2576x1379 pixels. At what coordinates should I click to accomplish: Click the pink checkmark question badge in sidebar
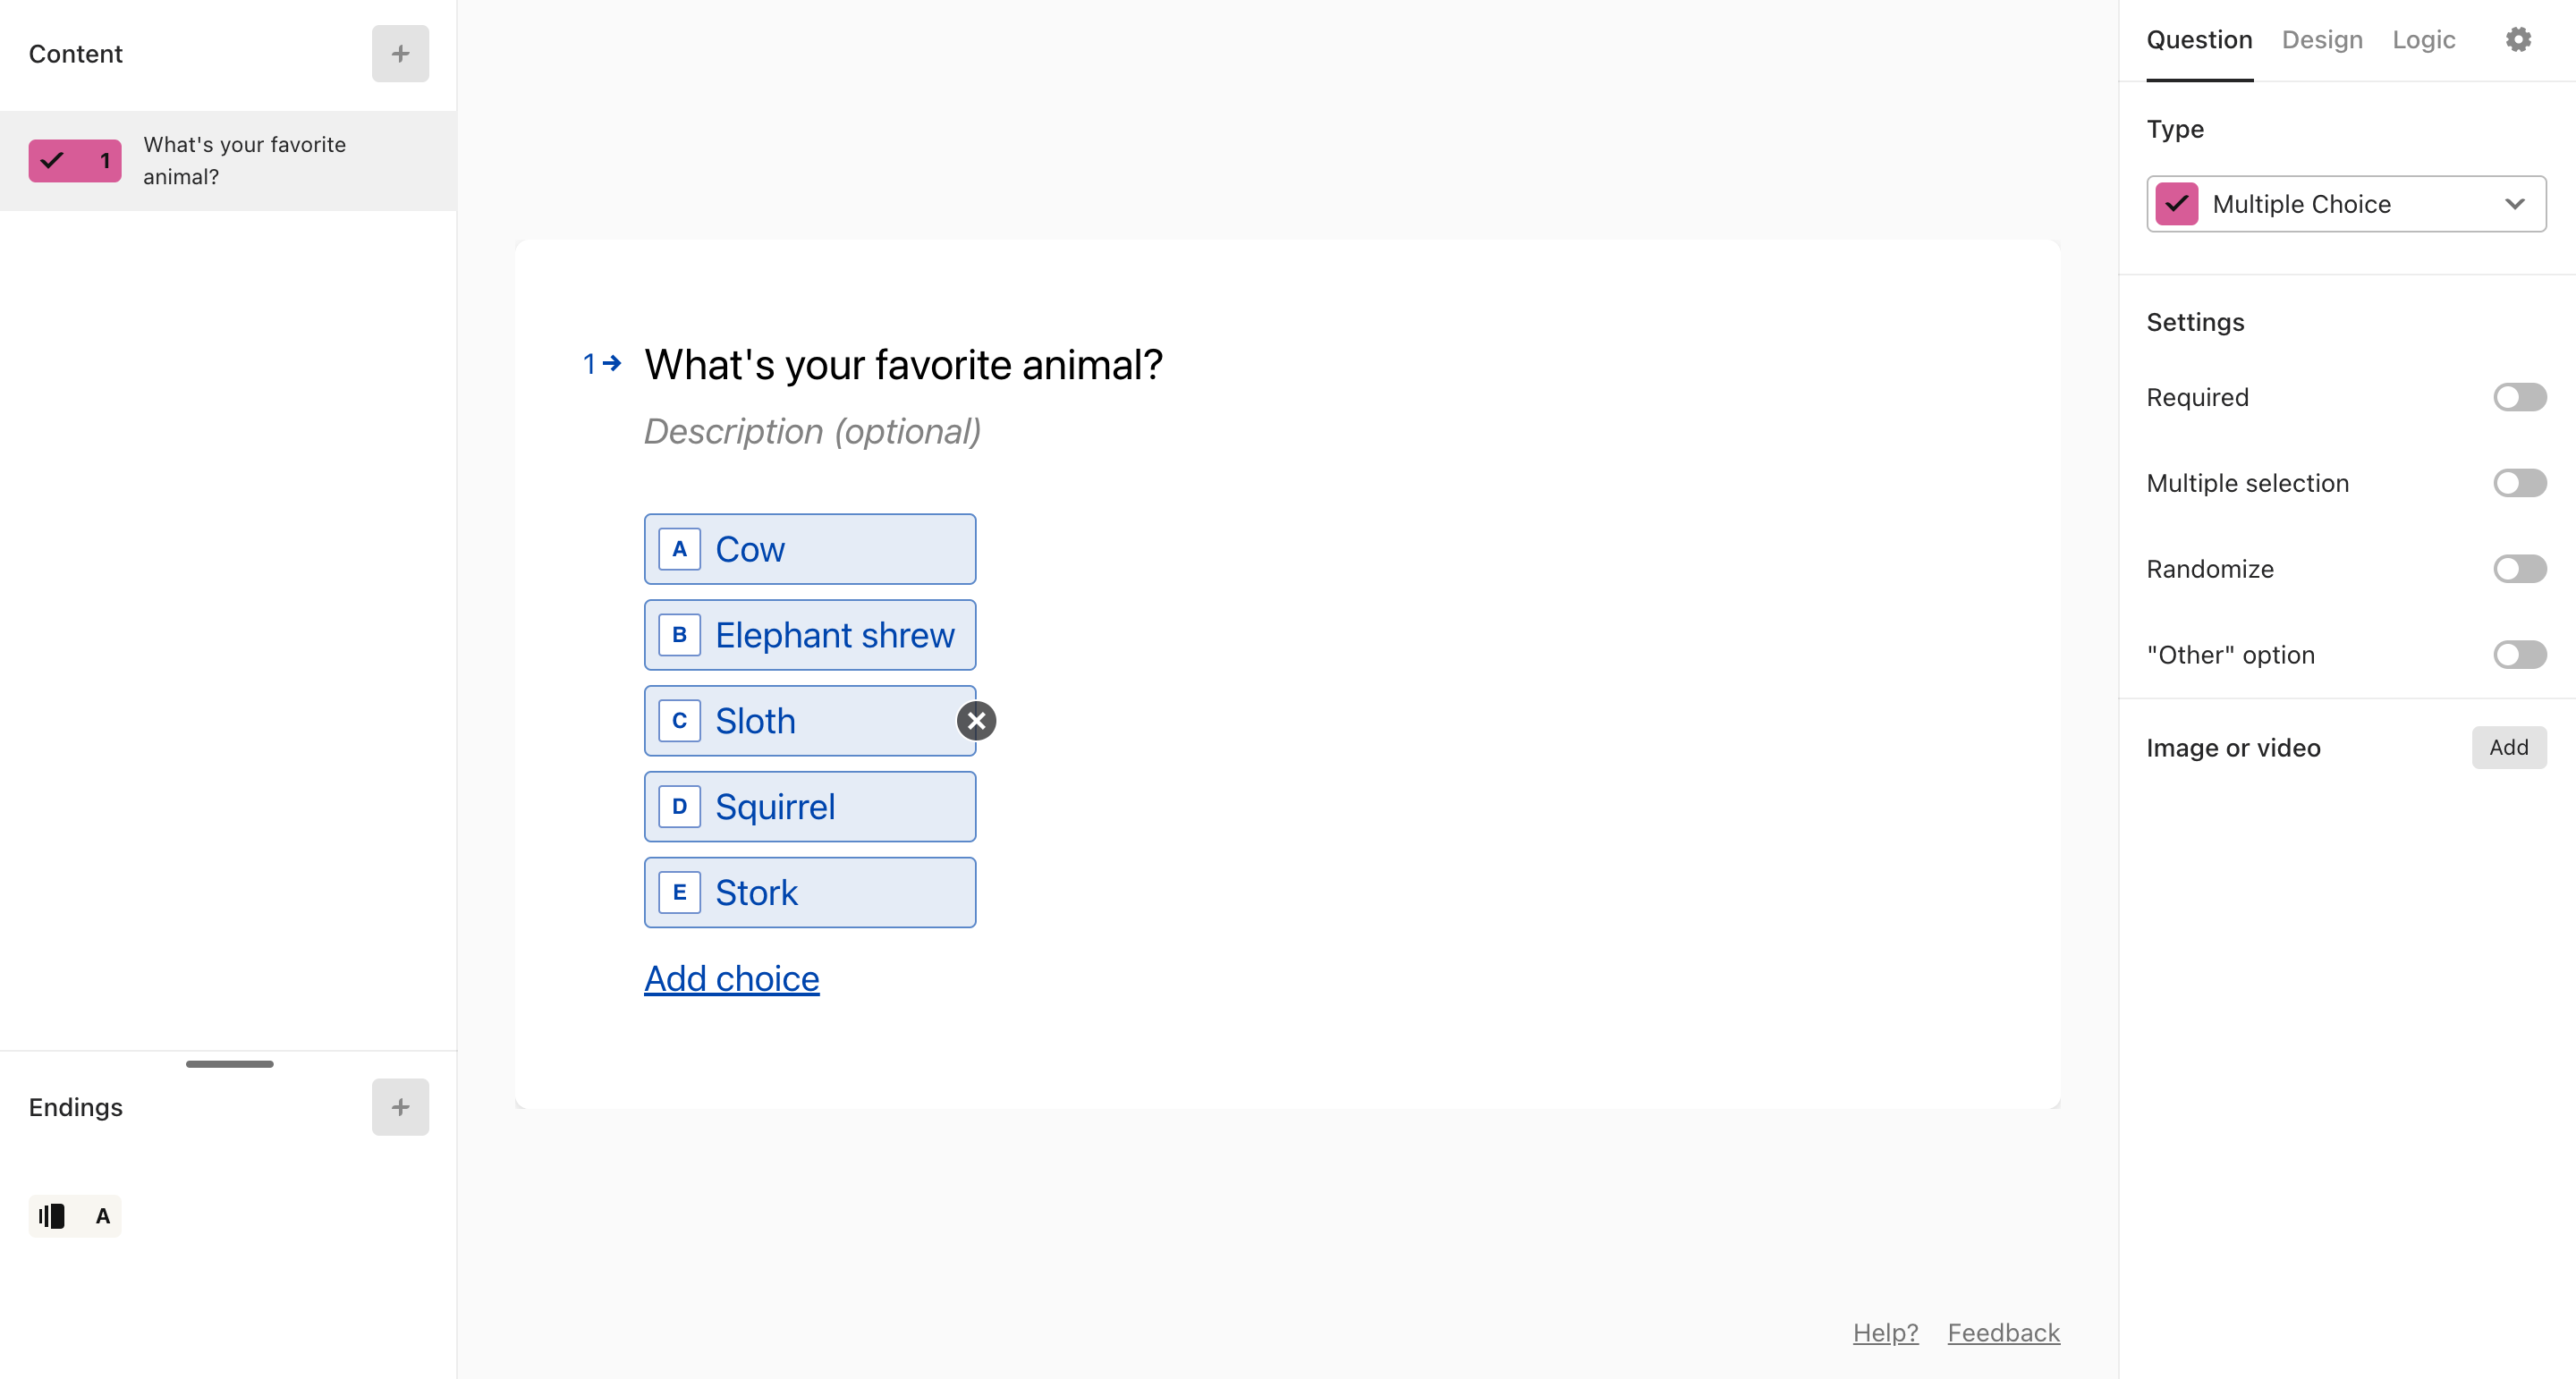(75, 160)
